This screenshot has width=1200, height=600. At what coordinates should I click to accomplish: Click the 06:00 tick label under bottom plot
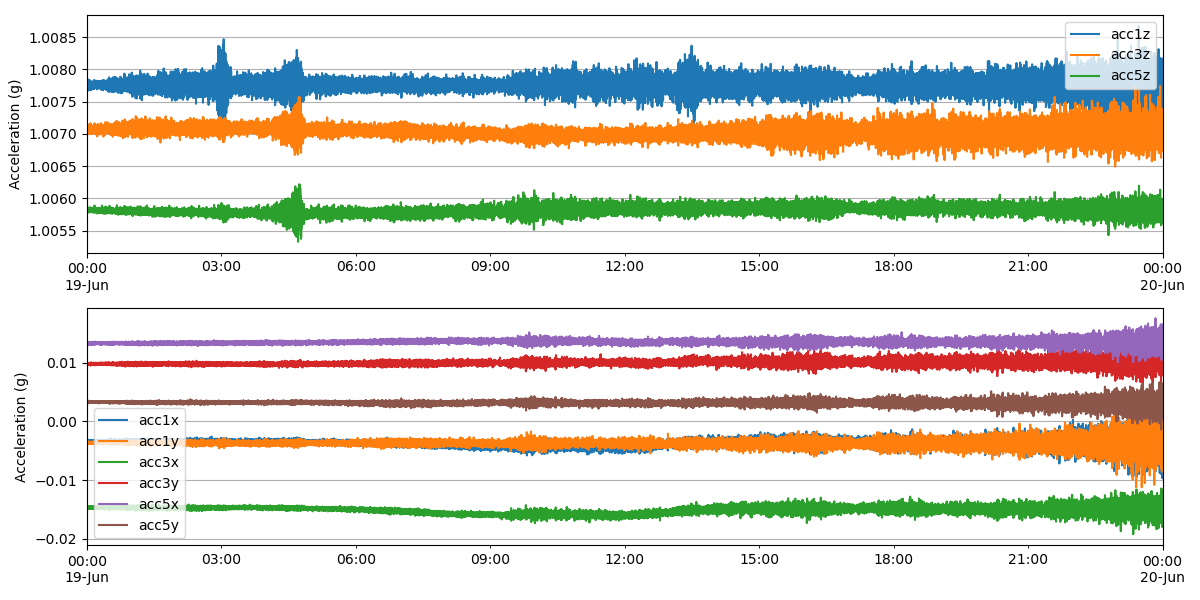[356, 560]
